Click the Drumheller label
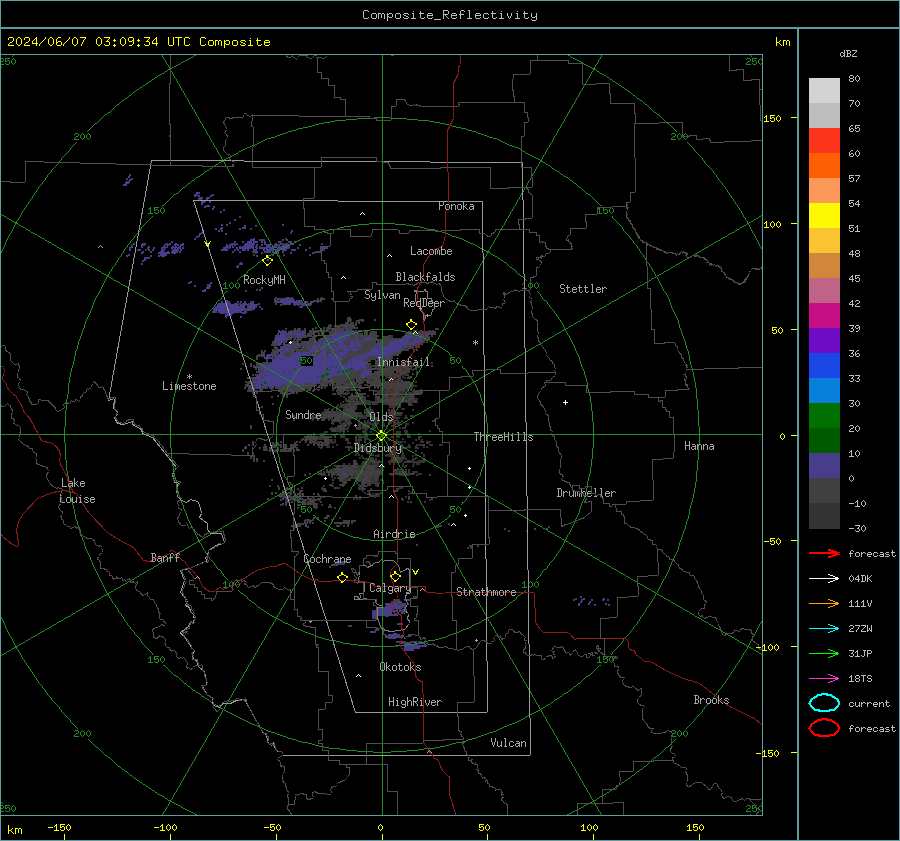900x841 pixels. [x=586, y=493]
